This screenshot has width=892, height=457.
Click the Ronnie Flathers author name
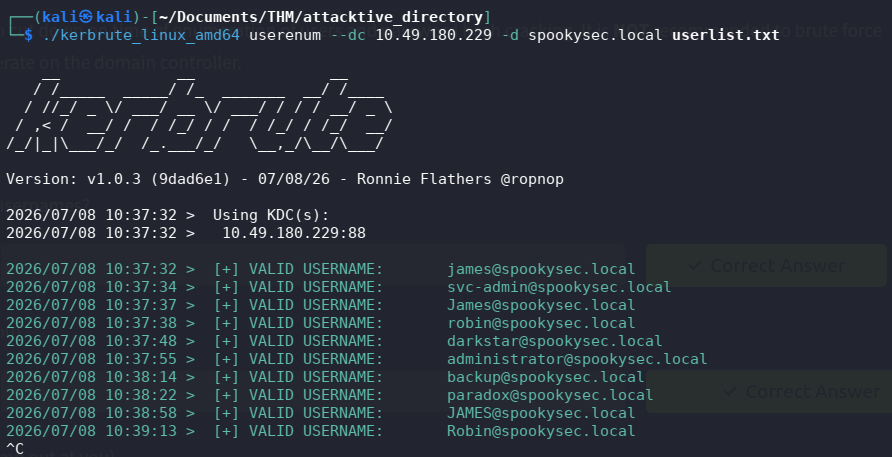424,179
